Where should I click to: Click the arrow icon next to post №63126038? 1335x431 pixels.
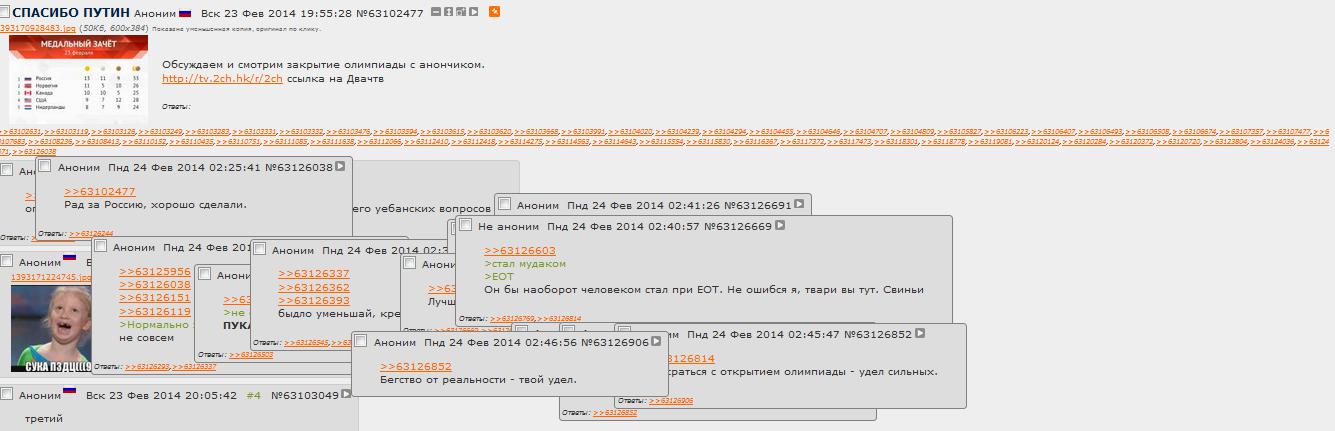tap(340, 167)
